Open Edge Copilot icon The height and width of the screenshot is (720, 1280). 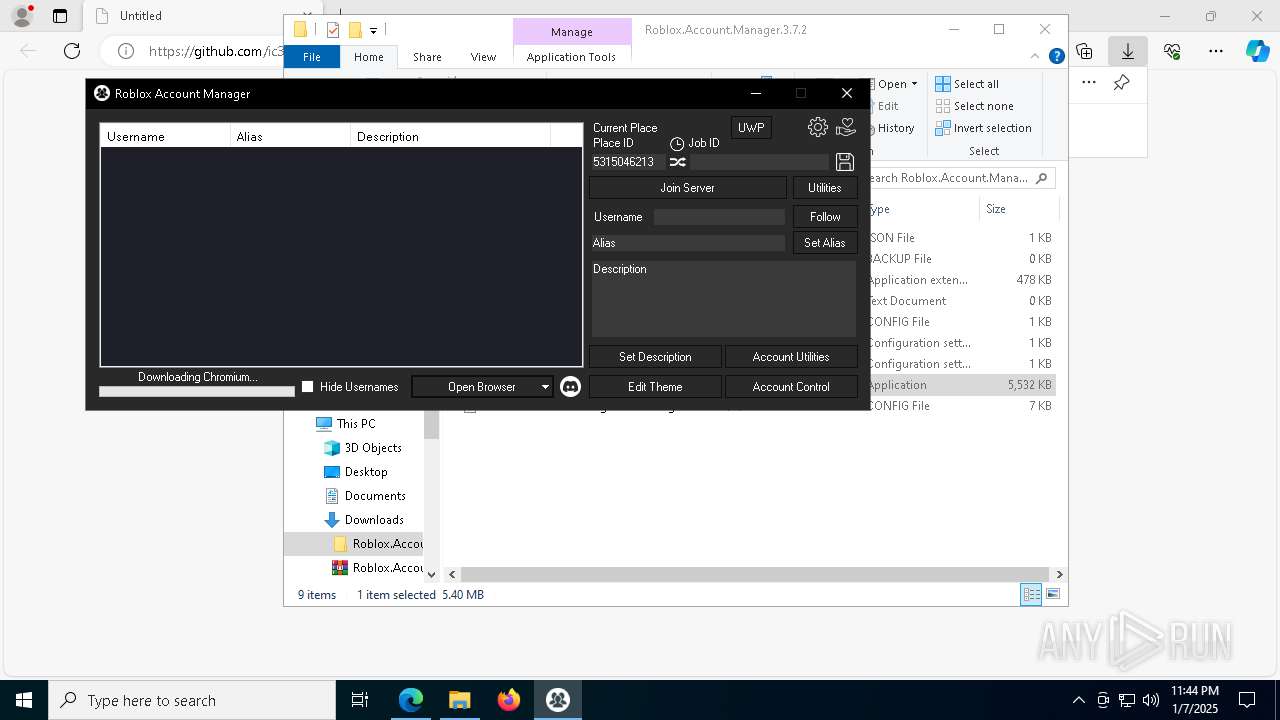point(1257,51)
